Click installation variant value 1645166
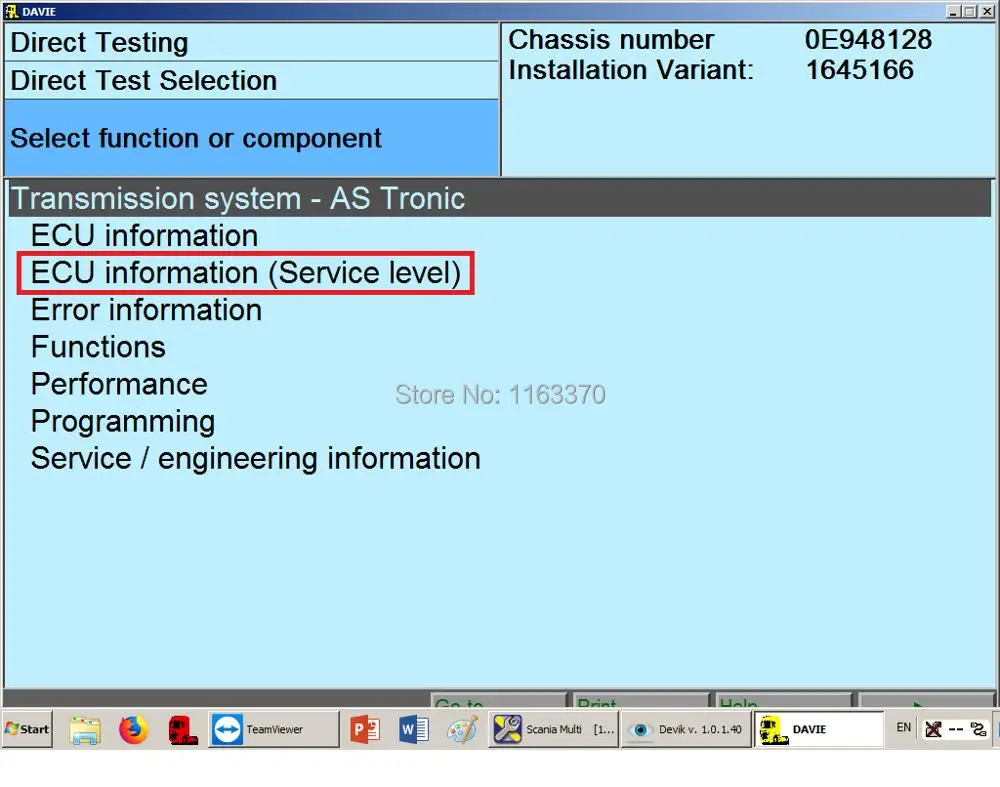The height and width of the screenshot is (787, 1000). [860, 70]
